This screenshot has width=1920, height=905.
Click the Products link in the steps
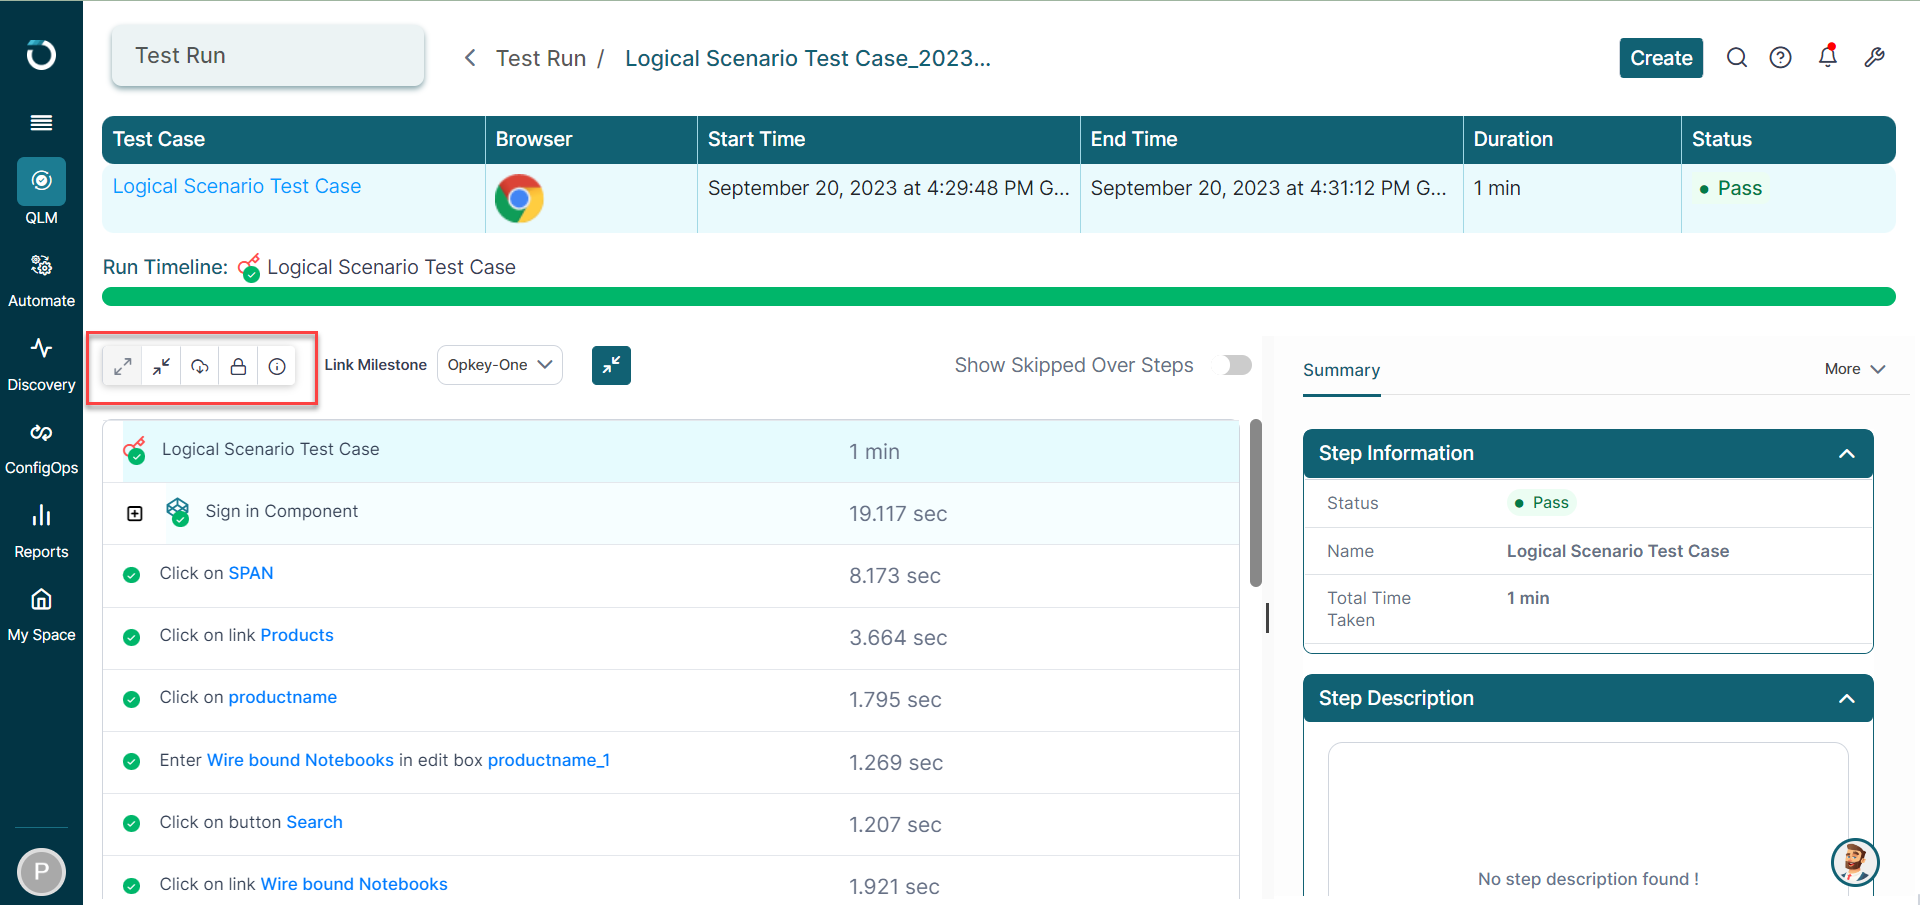(x=297, y=635)
